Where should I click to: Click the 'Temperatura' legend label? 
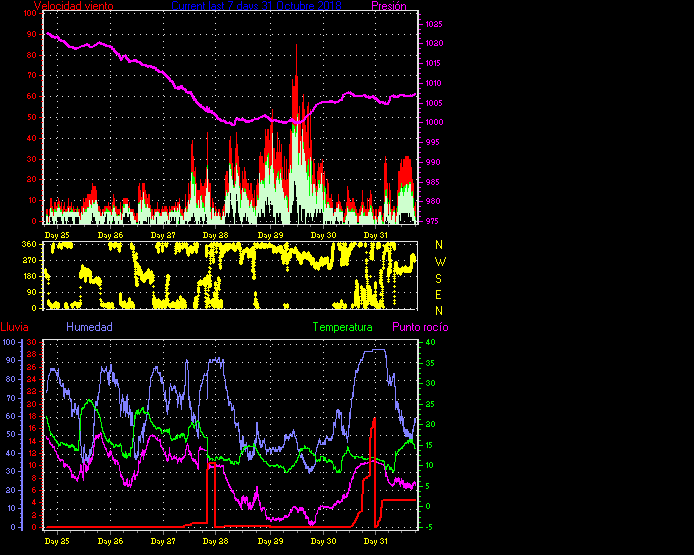342,327
